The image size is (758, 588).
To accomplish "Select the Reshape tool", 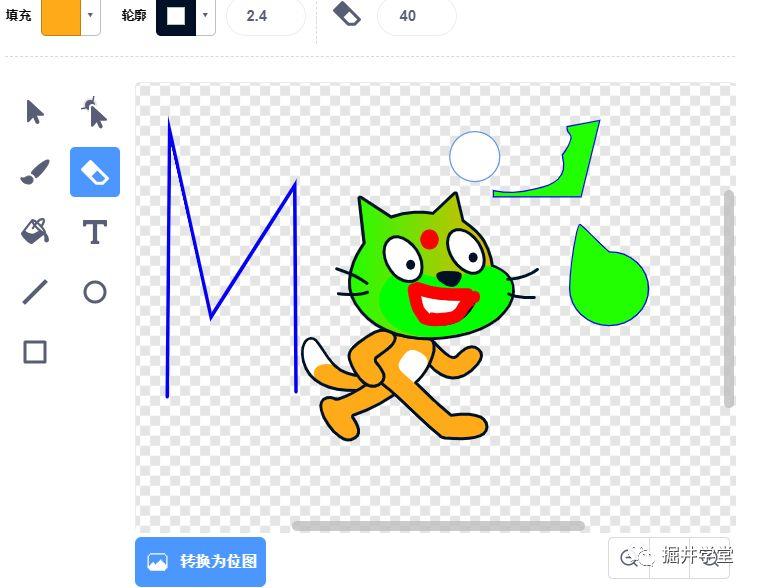I will tap(94, 112).
